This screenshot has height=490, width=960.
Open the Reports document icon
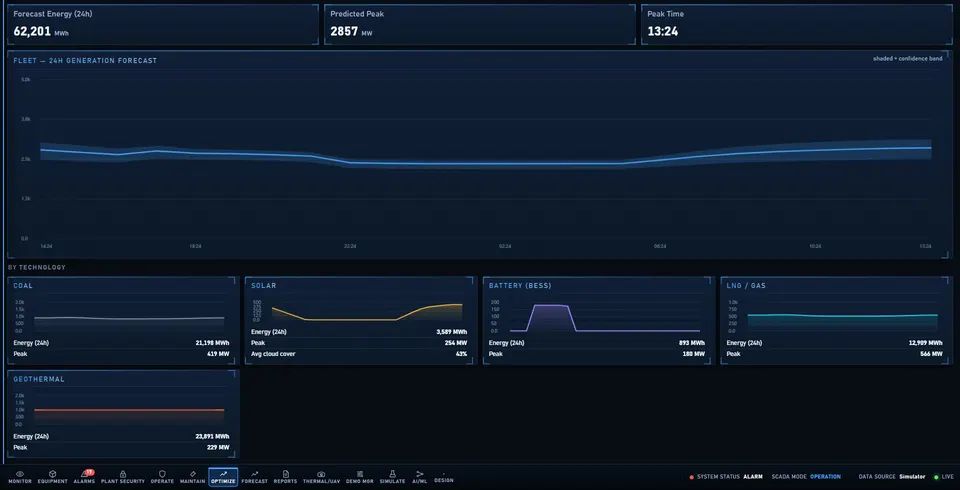tap(285, 474)
